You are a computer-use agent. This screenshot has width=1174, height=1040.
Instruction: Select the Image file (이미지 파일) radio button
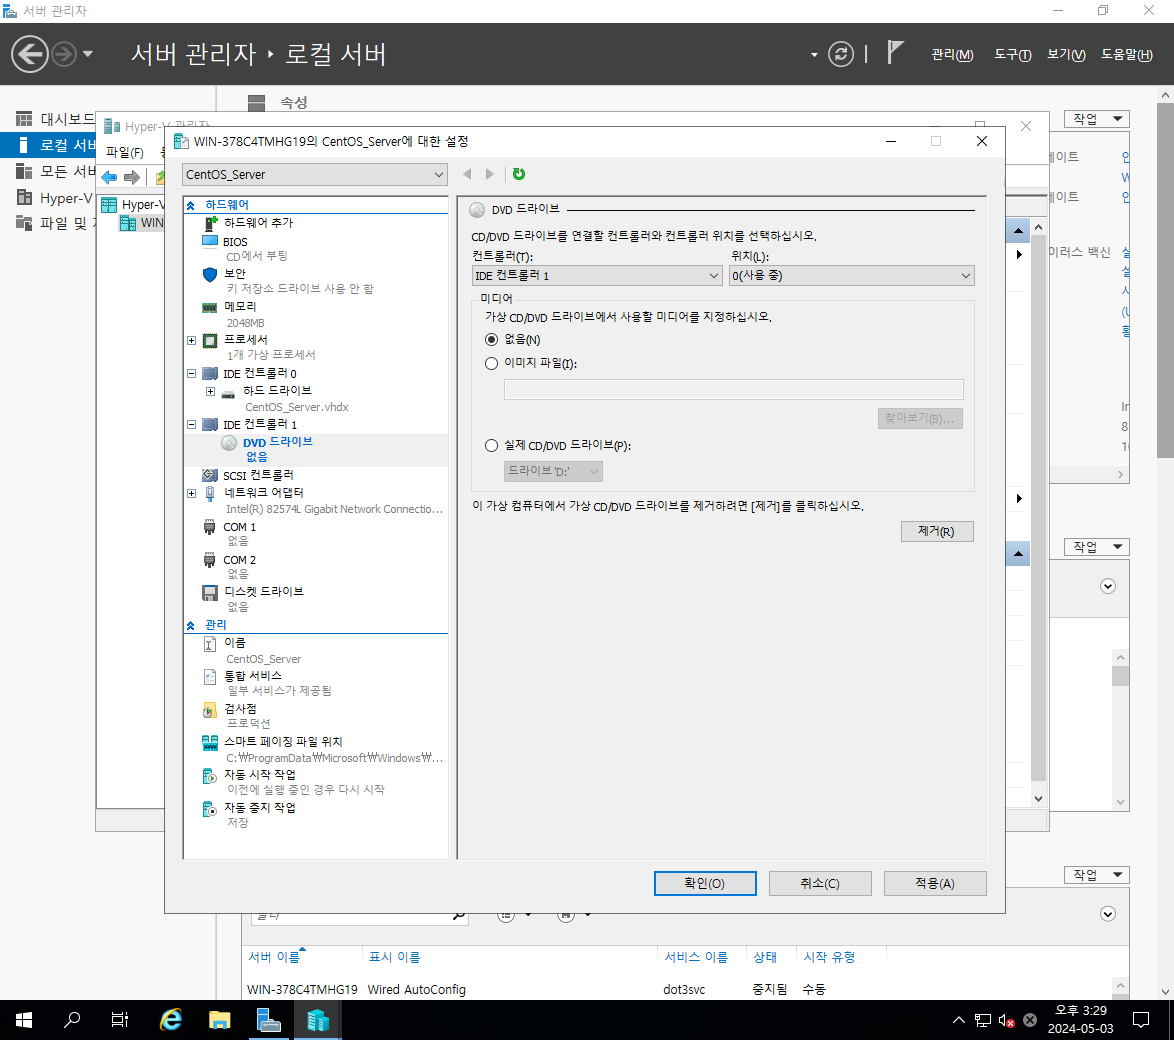point(491,364)
